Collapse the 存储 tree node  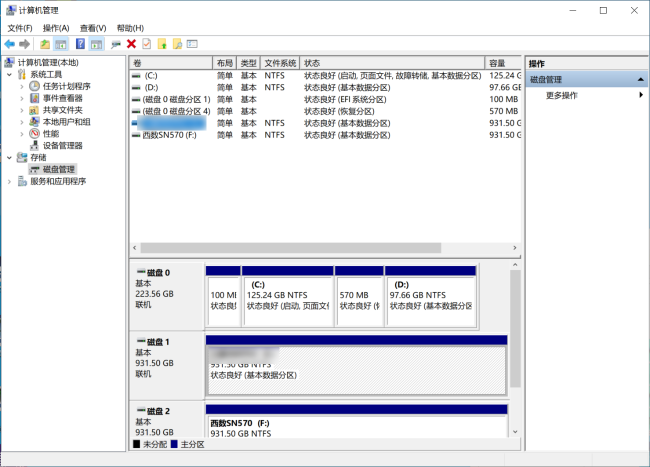point(10,157)
